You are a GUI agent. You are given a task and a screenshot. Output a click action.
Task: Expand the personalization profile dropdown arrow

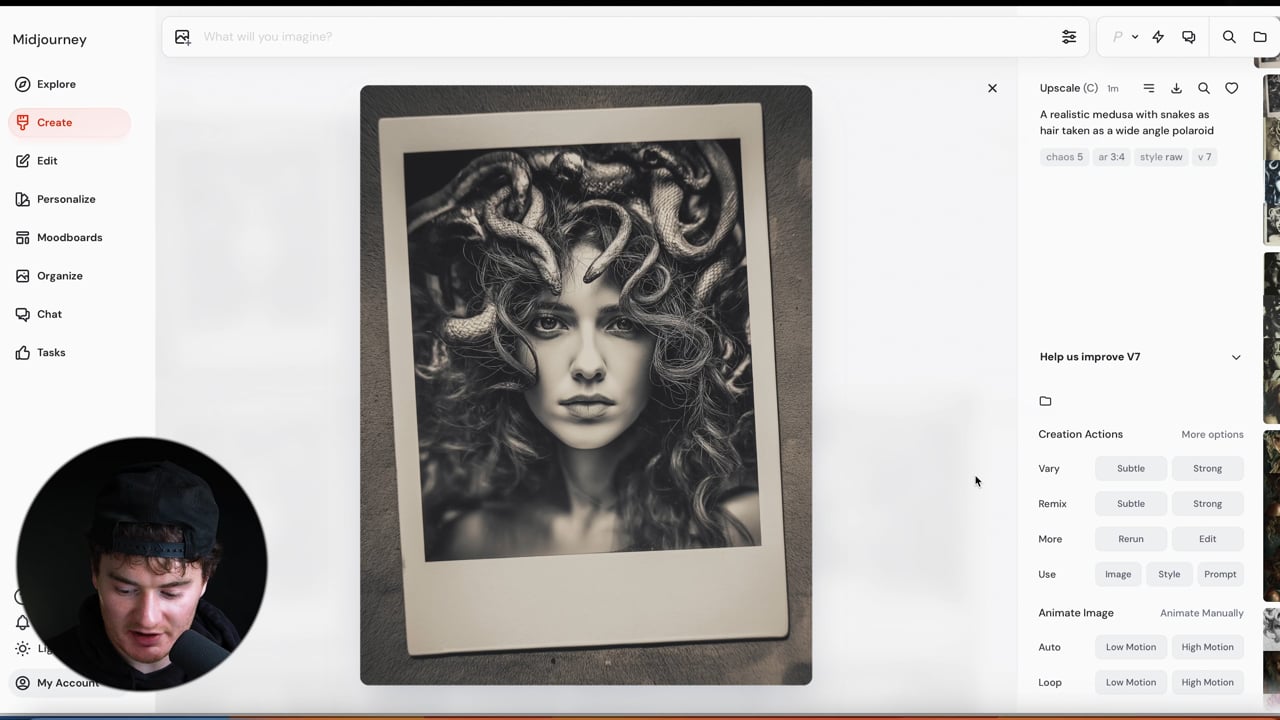1135,37
